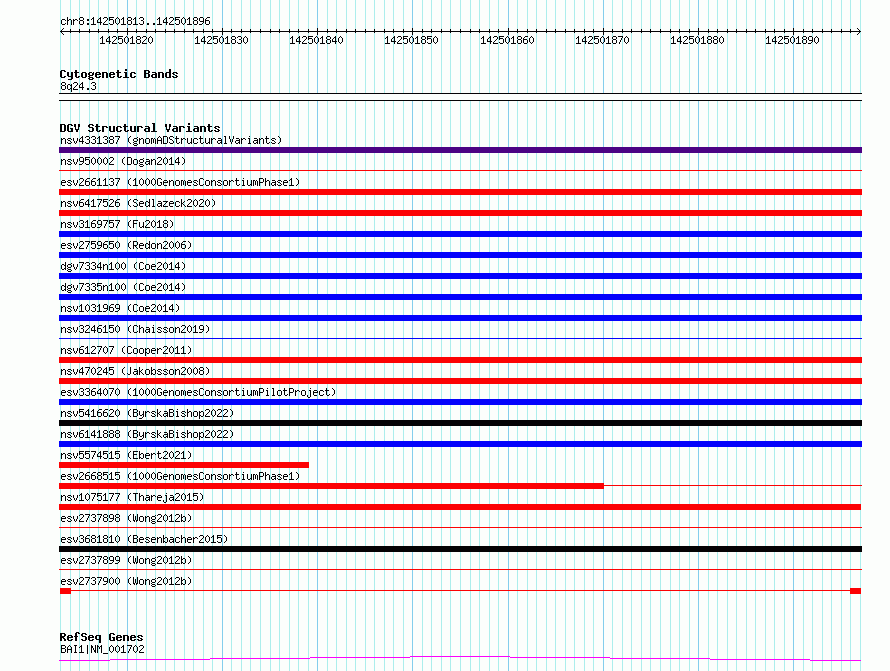
Task: Click ruler position 142501840
Action: (316, 40)
